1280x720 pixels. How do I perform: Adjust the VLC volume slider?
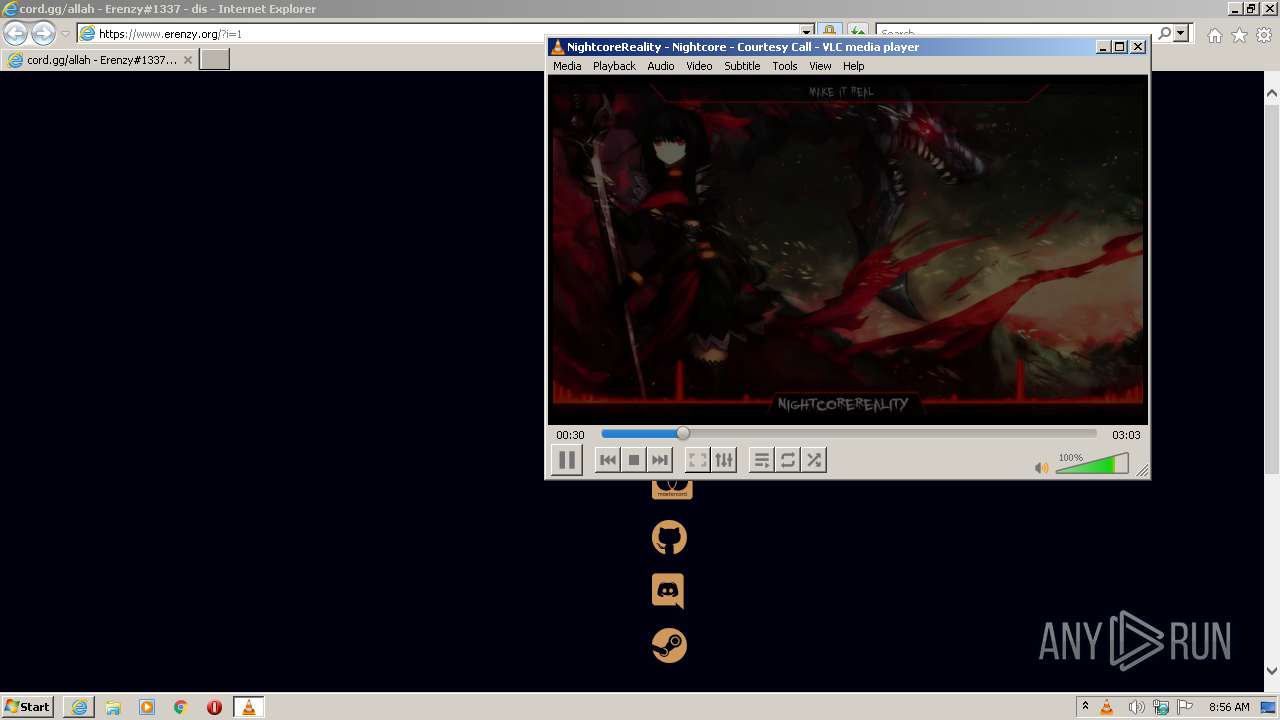click(1092, 464)
